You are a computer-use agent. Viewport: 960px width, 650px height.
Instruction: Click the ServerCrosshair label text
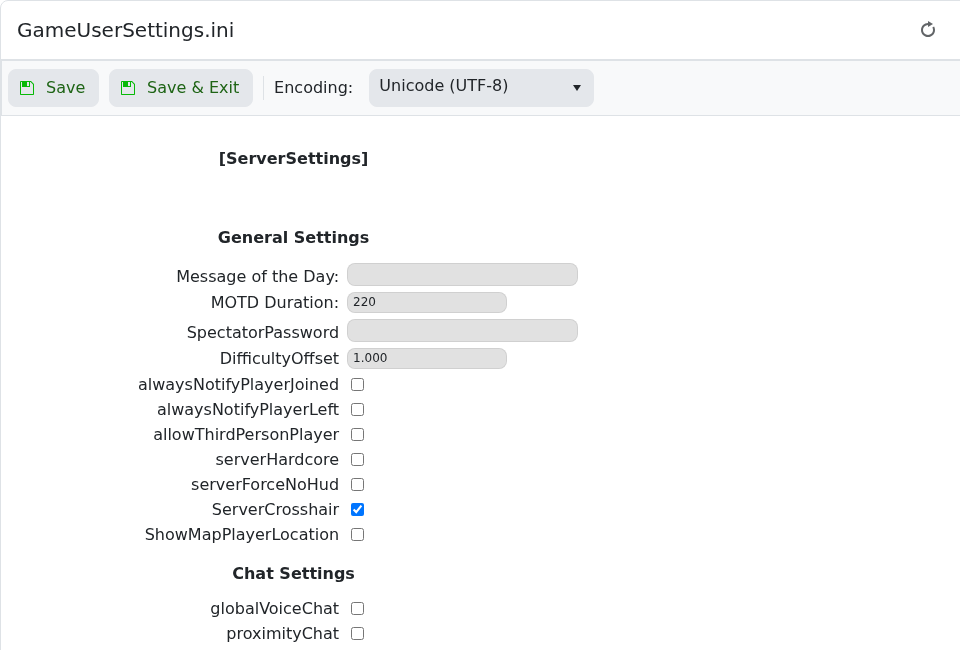point(275,509)
